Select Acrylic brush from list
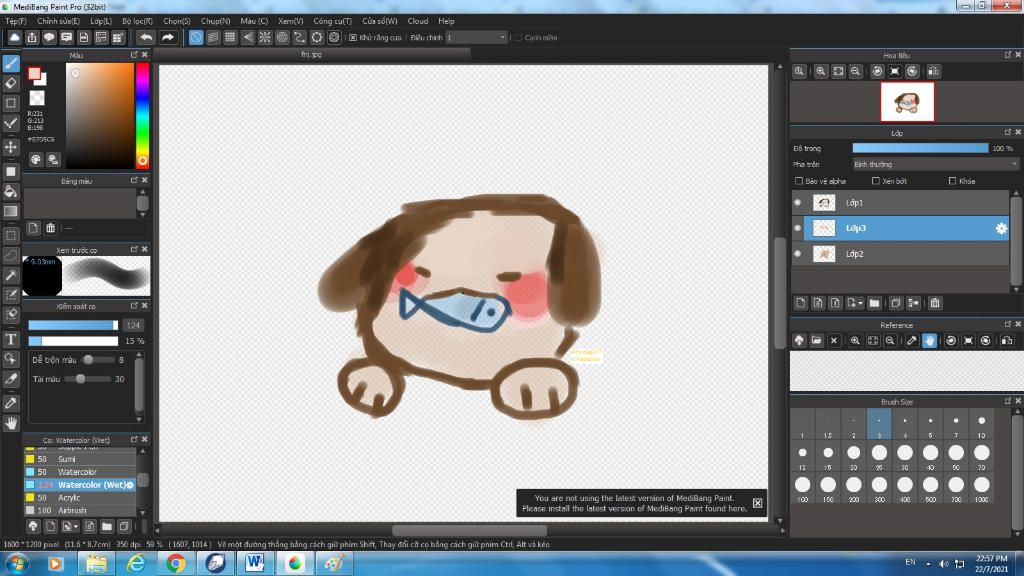The height and width of the screenshot is (576, 1024). tap(80, 498)
